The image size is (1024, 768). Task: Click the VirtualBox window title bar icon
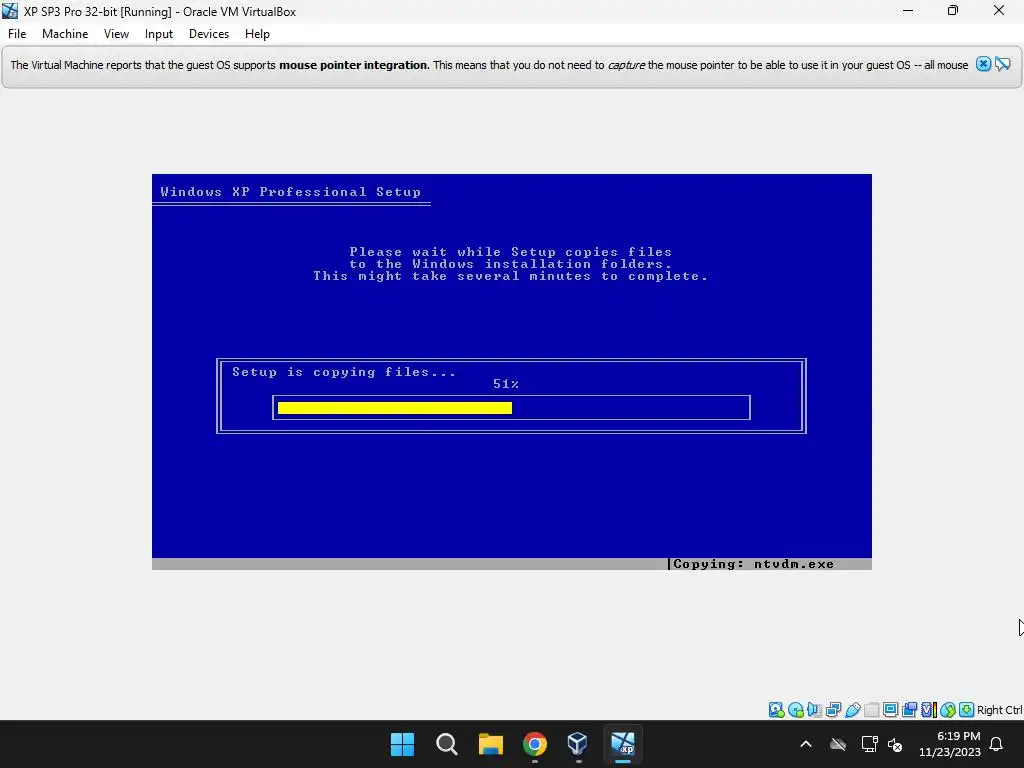[x=10, y=11]
